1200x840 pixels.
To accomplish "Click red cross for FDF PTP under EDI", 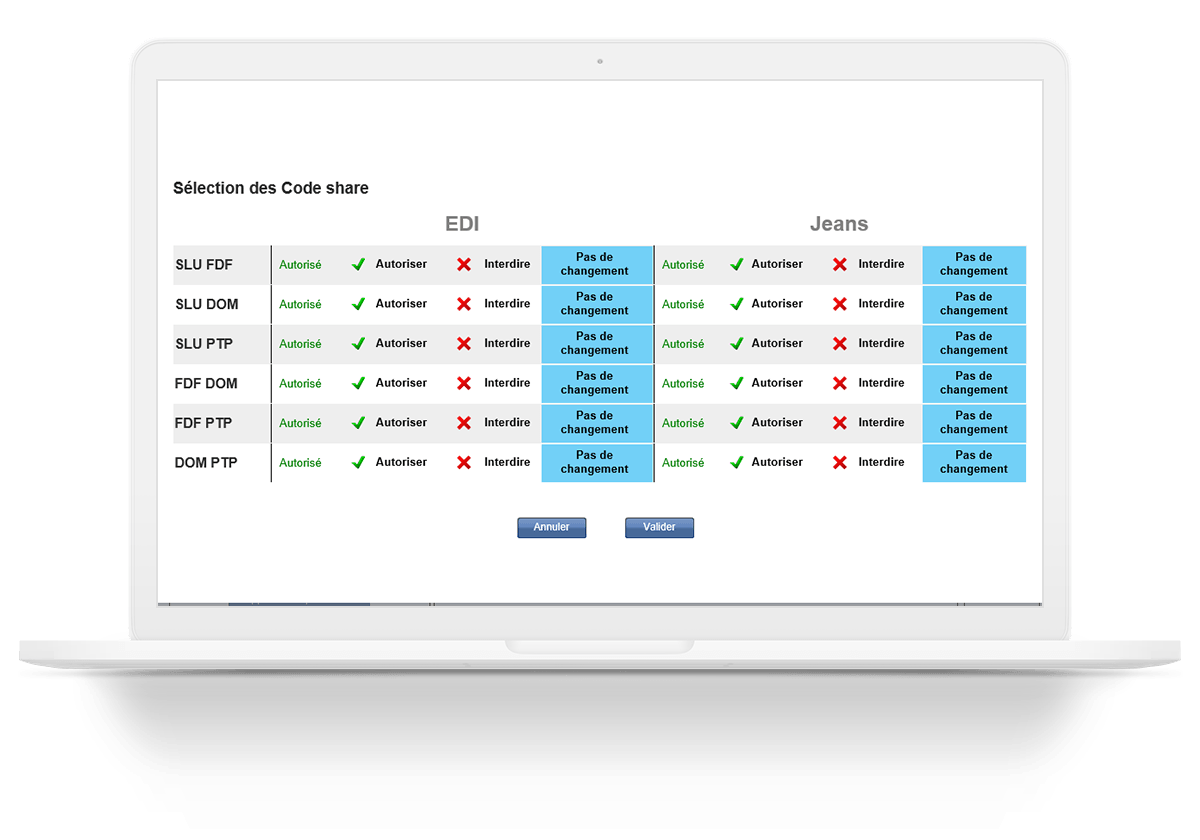I will click(464, 423).
